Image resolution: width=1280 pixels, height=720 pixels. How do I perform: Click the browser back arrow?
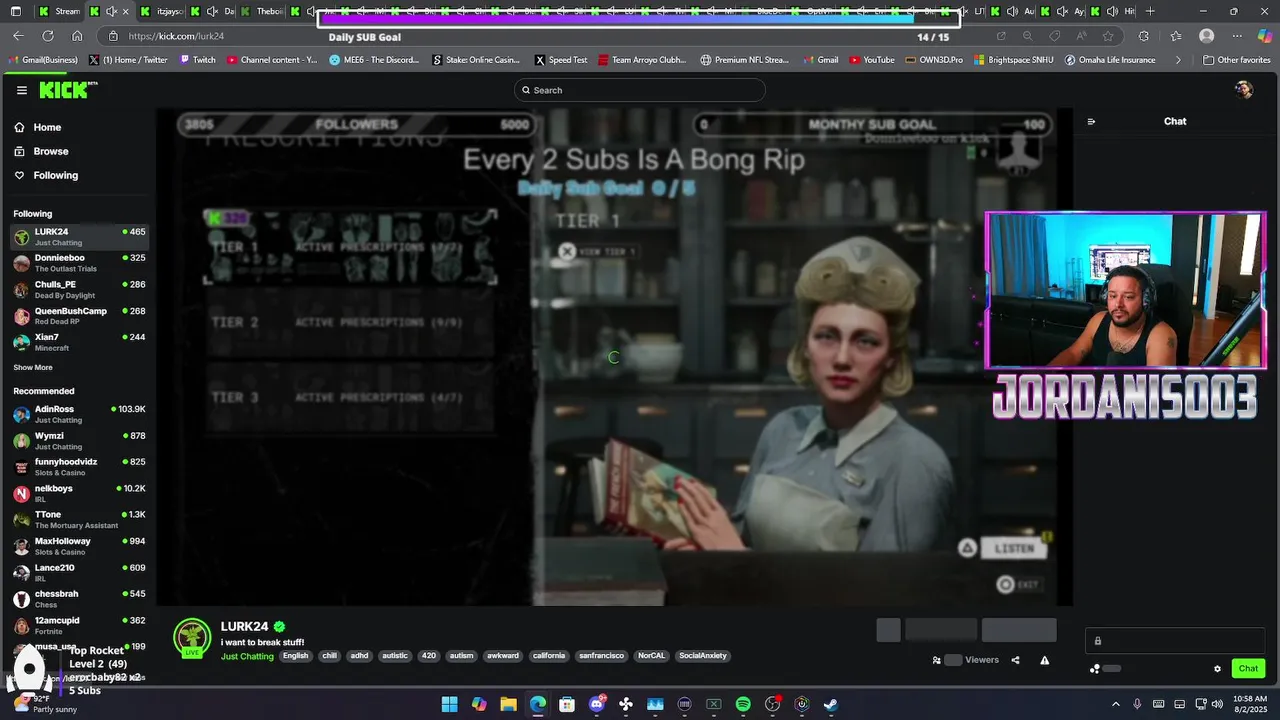(18, 36)
